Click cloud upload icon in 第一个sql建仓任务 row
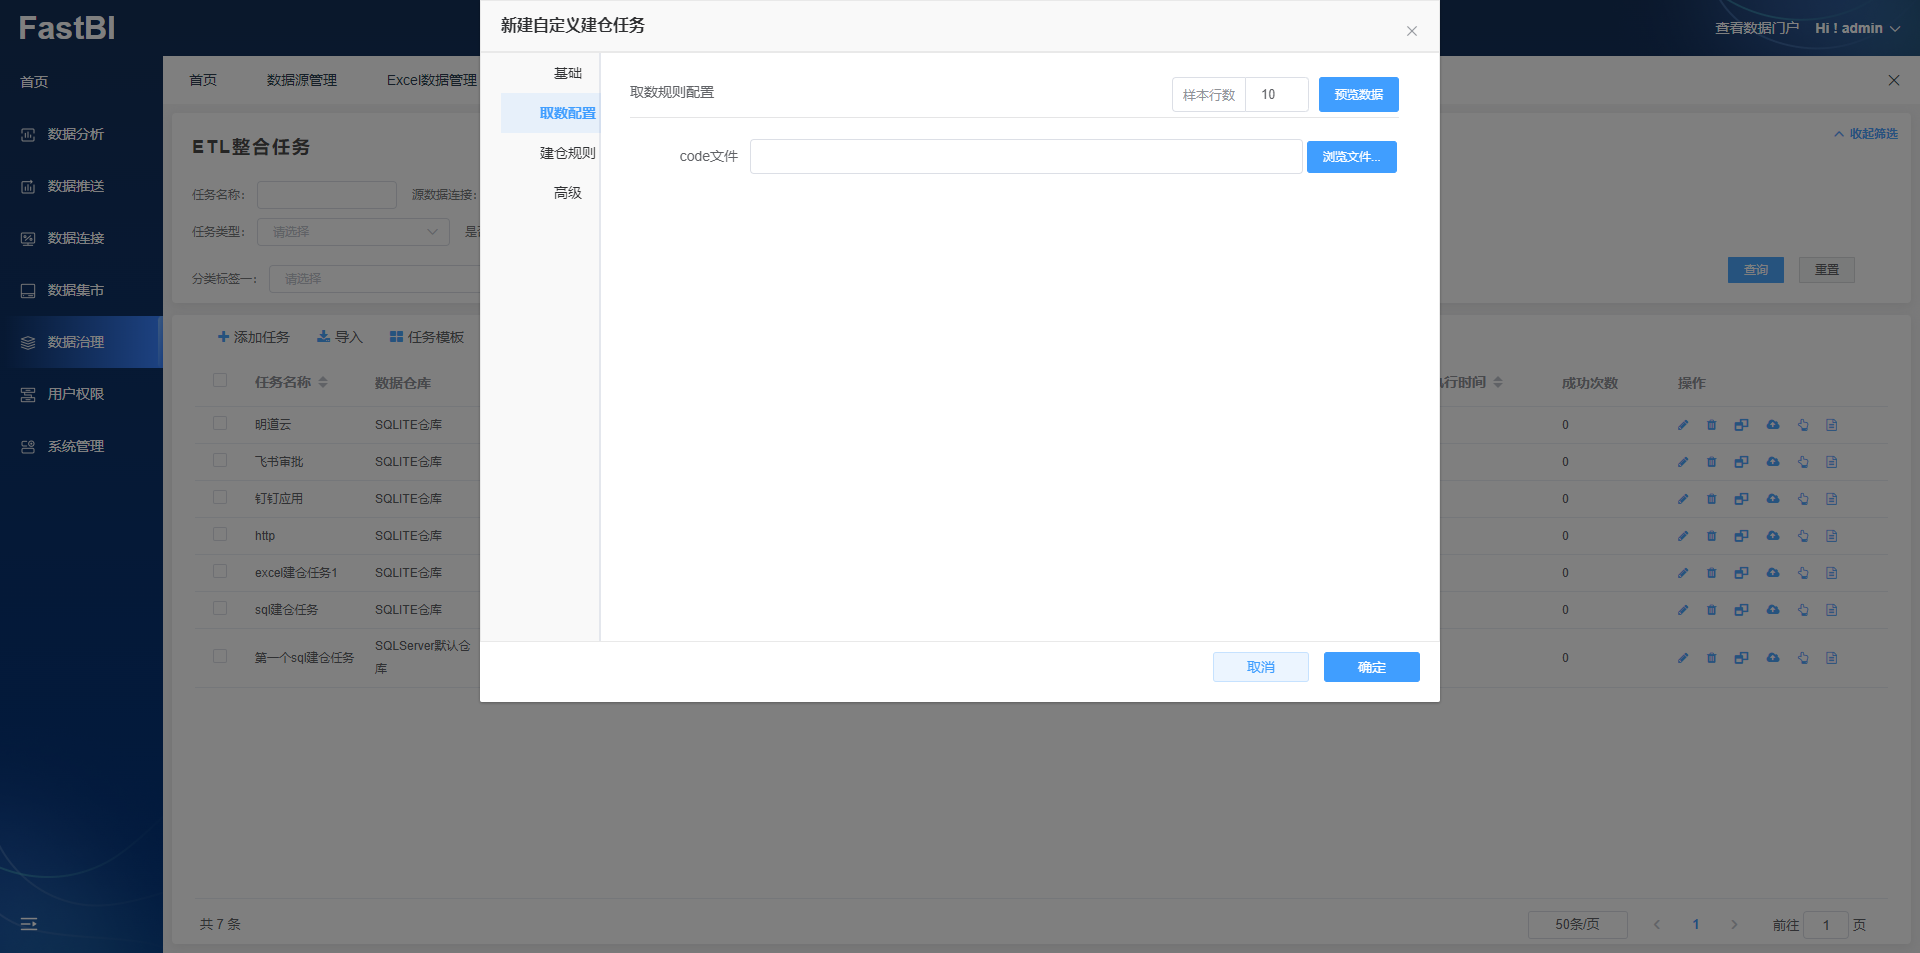The image size is (1920, 953). coord(1773,658)
